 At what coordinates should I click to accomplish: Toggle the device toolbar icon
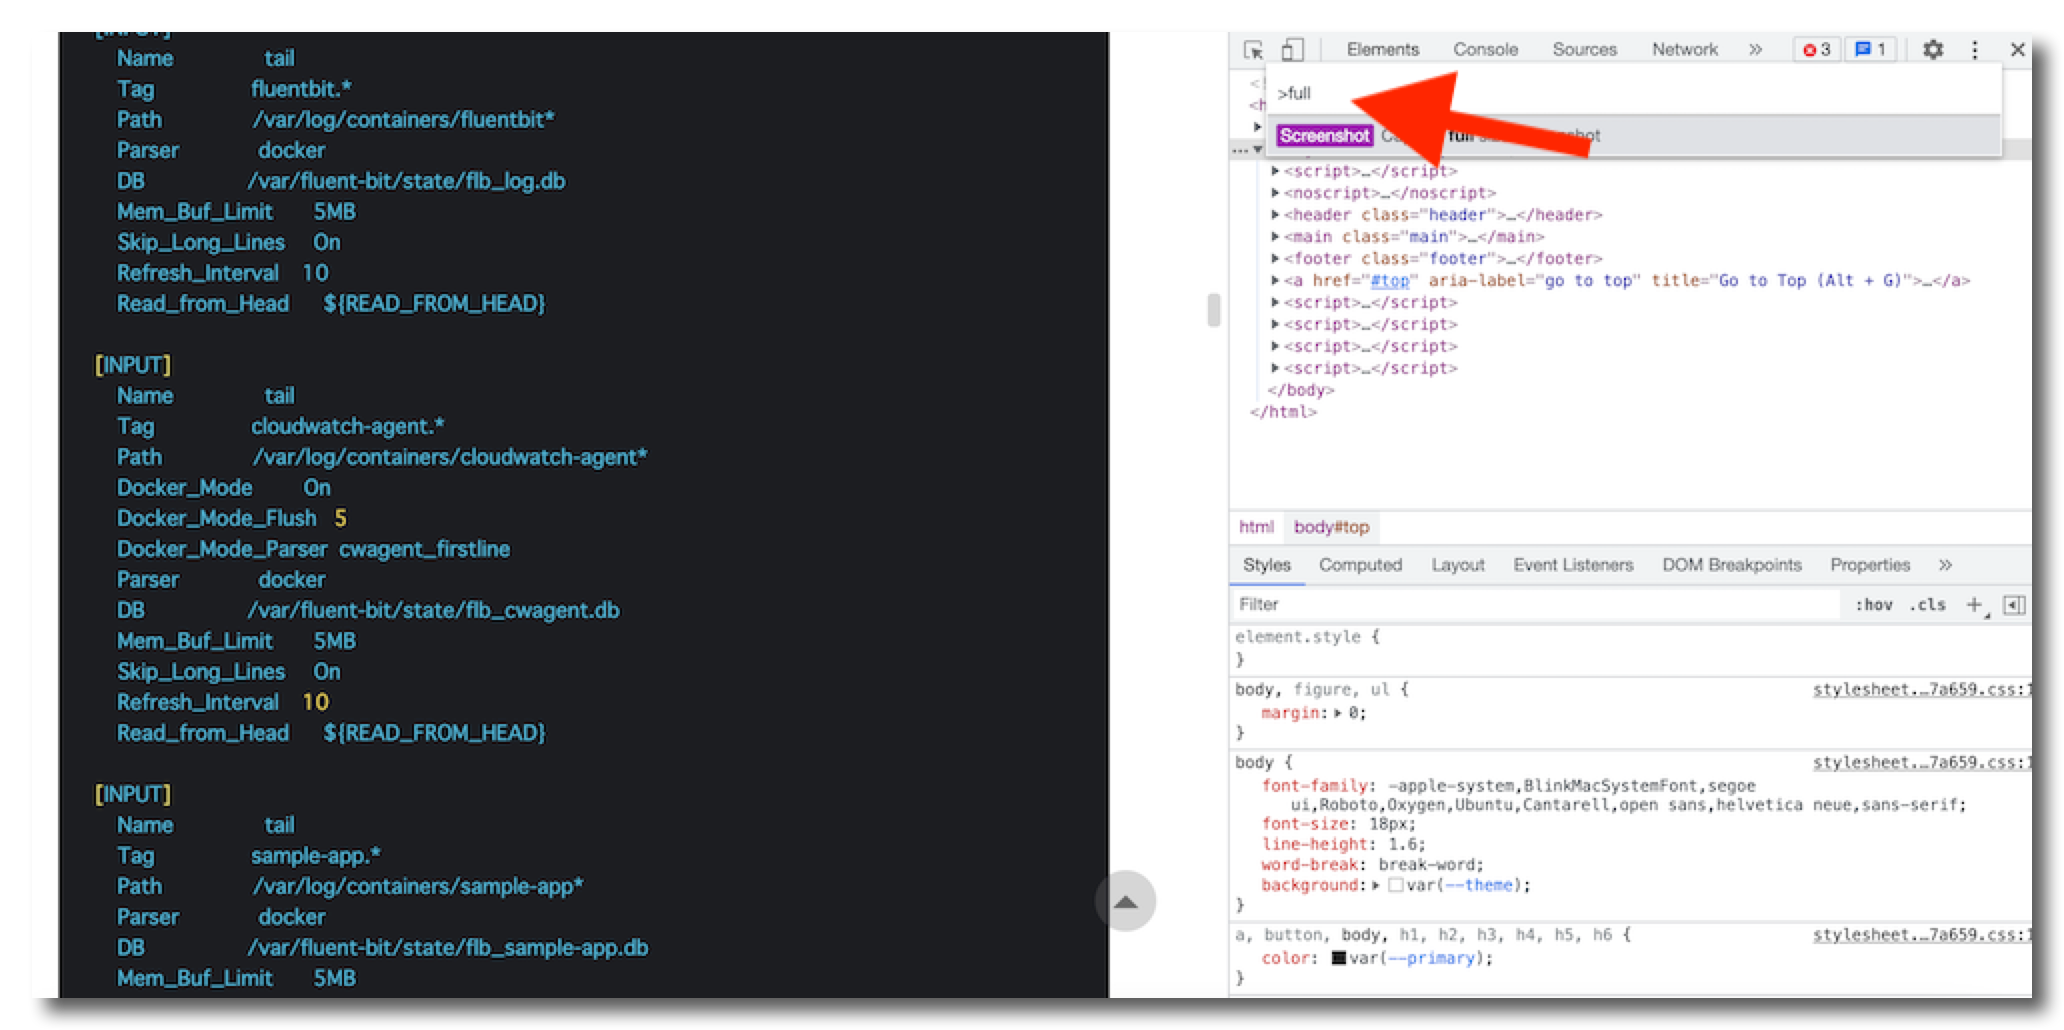(x=1292, y=49)
